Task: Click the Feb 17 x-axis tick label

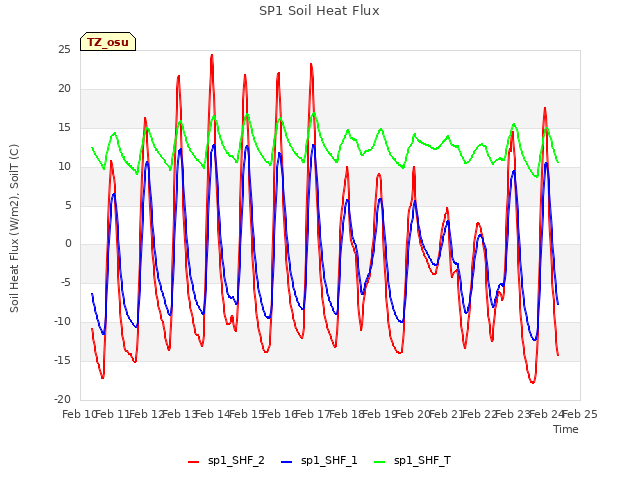Action: [x=313, y=414]
